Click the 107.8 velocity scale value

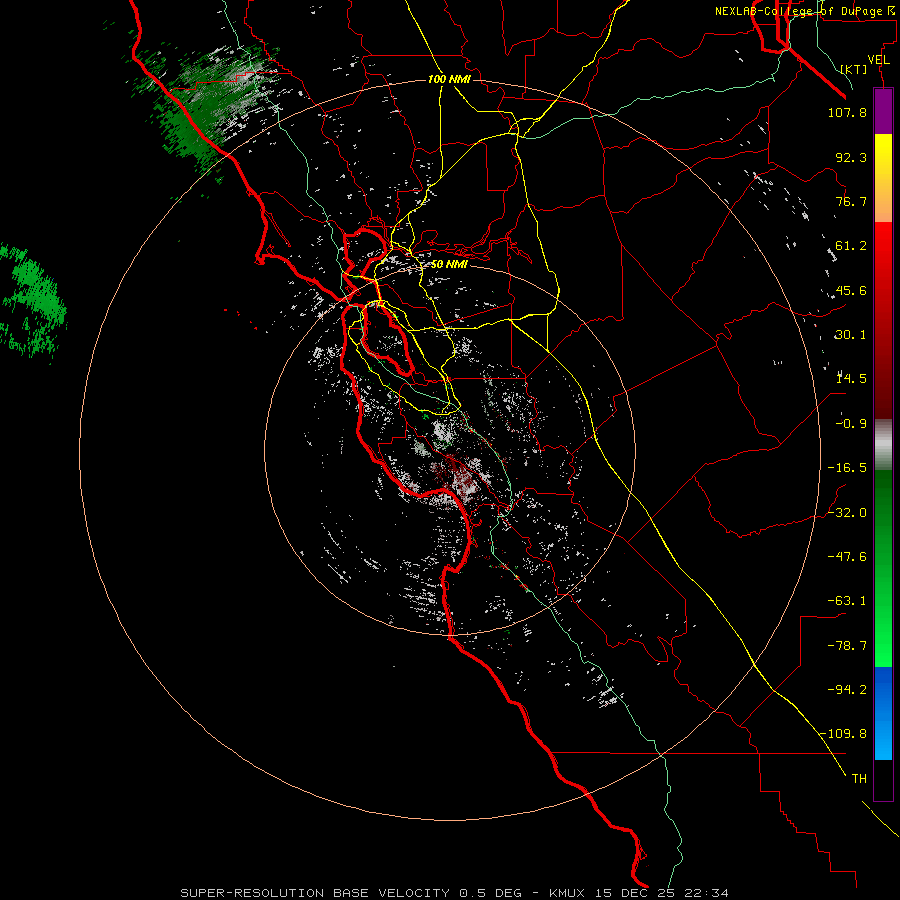(847, 112)
